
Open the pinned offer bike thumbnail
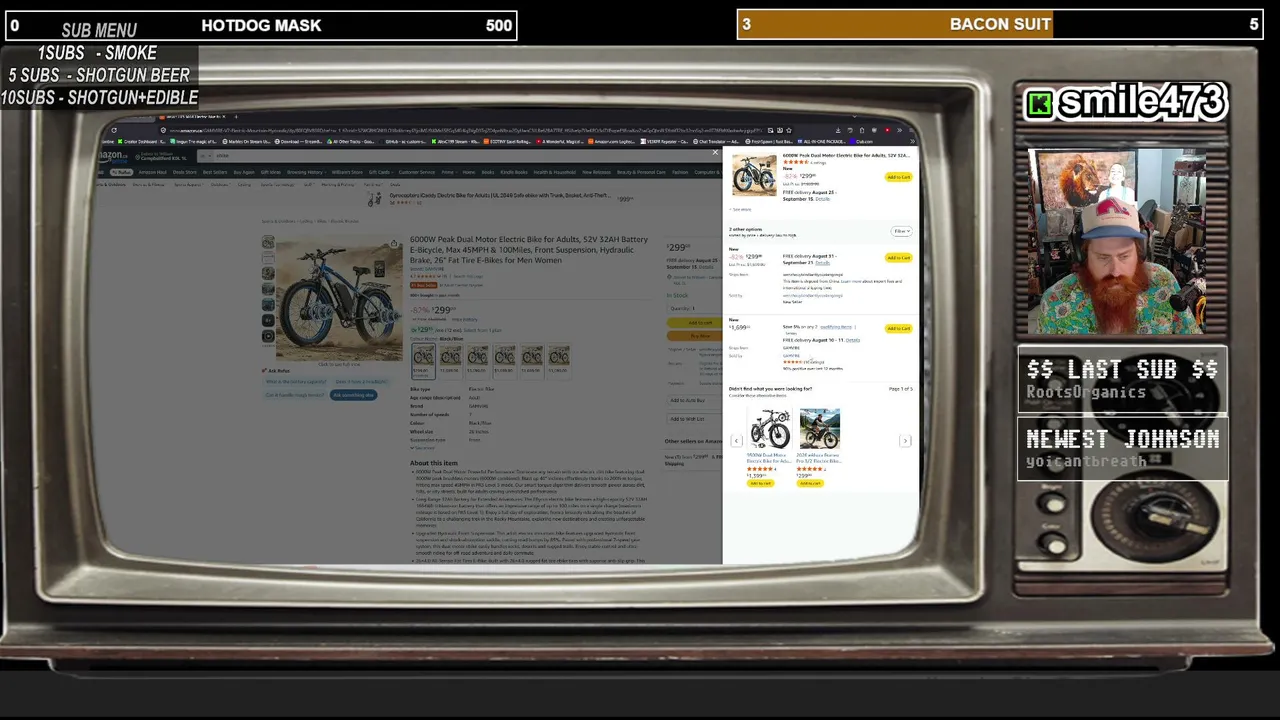pos(754,174)
